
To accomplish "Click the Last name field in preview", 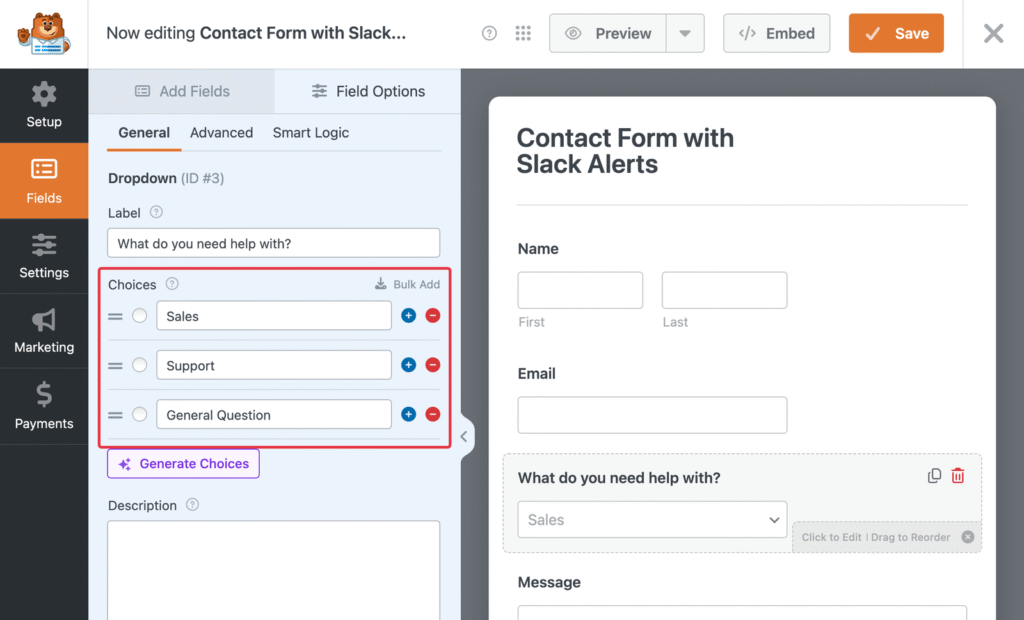I will 725,290.
